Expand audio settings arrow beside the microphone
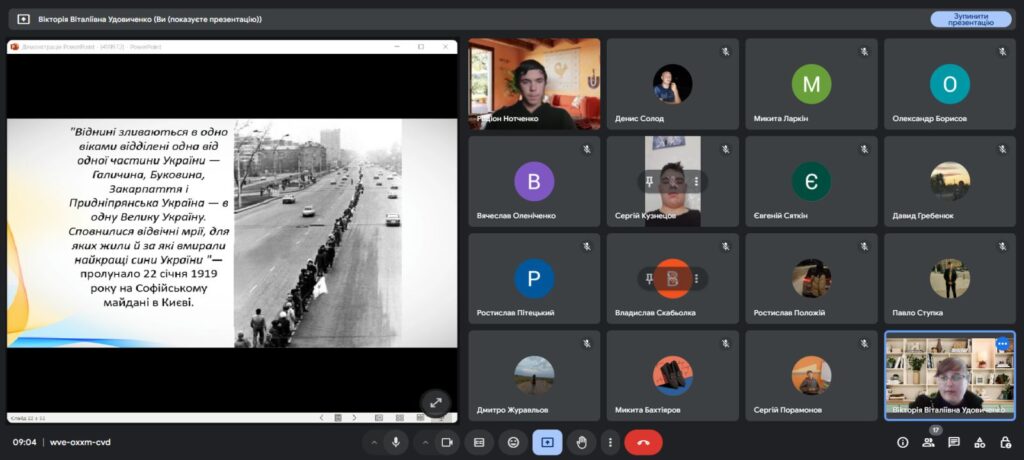 [374, 441]
